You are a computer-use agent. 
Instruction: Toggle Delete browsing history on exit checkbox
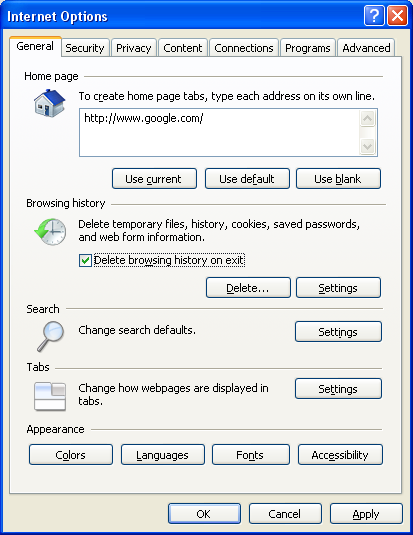click(85, 260)
